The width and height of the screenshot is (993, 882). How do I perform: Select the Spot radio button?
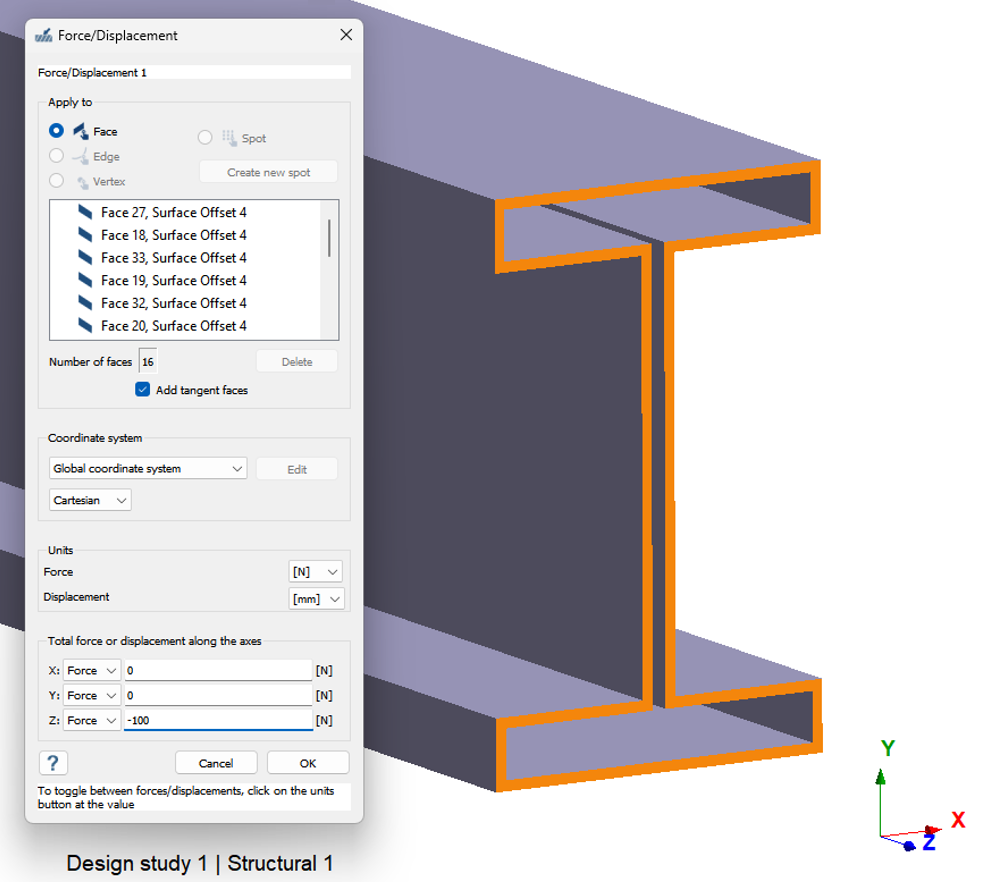[x=205, y=138]
